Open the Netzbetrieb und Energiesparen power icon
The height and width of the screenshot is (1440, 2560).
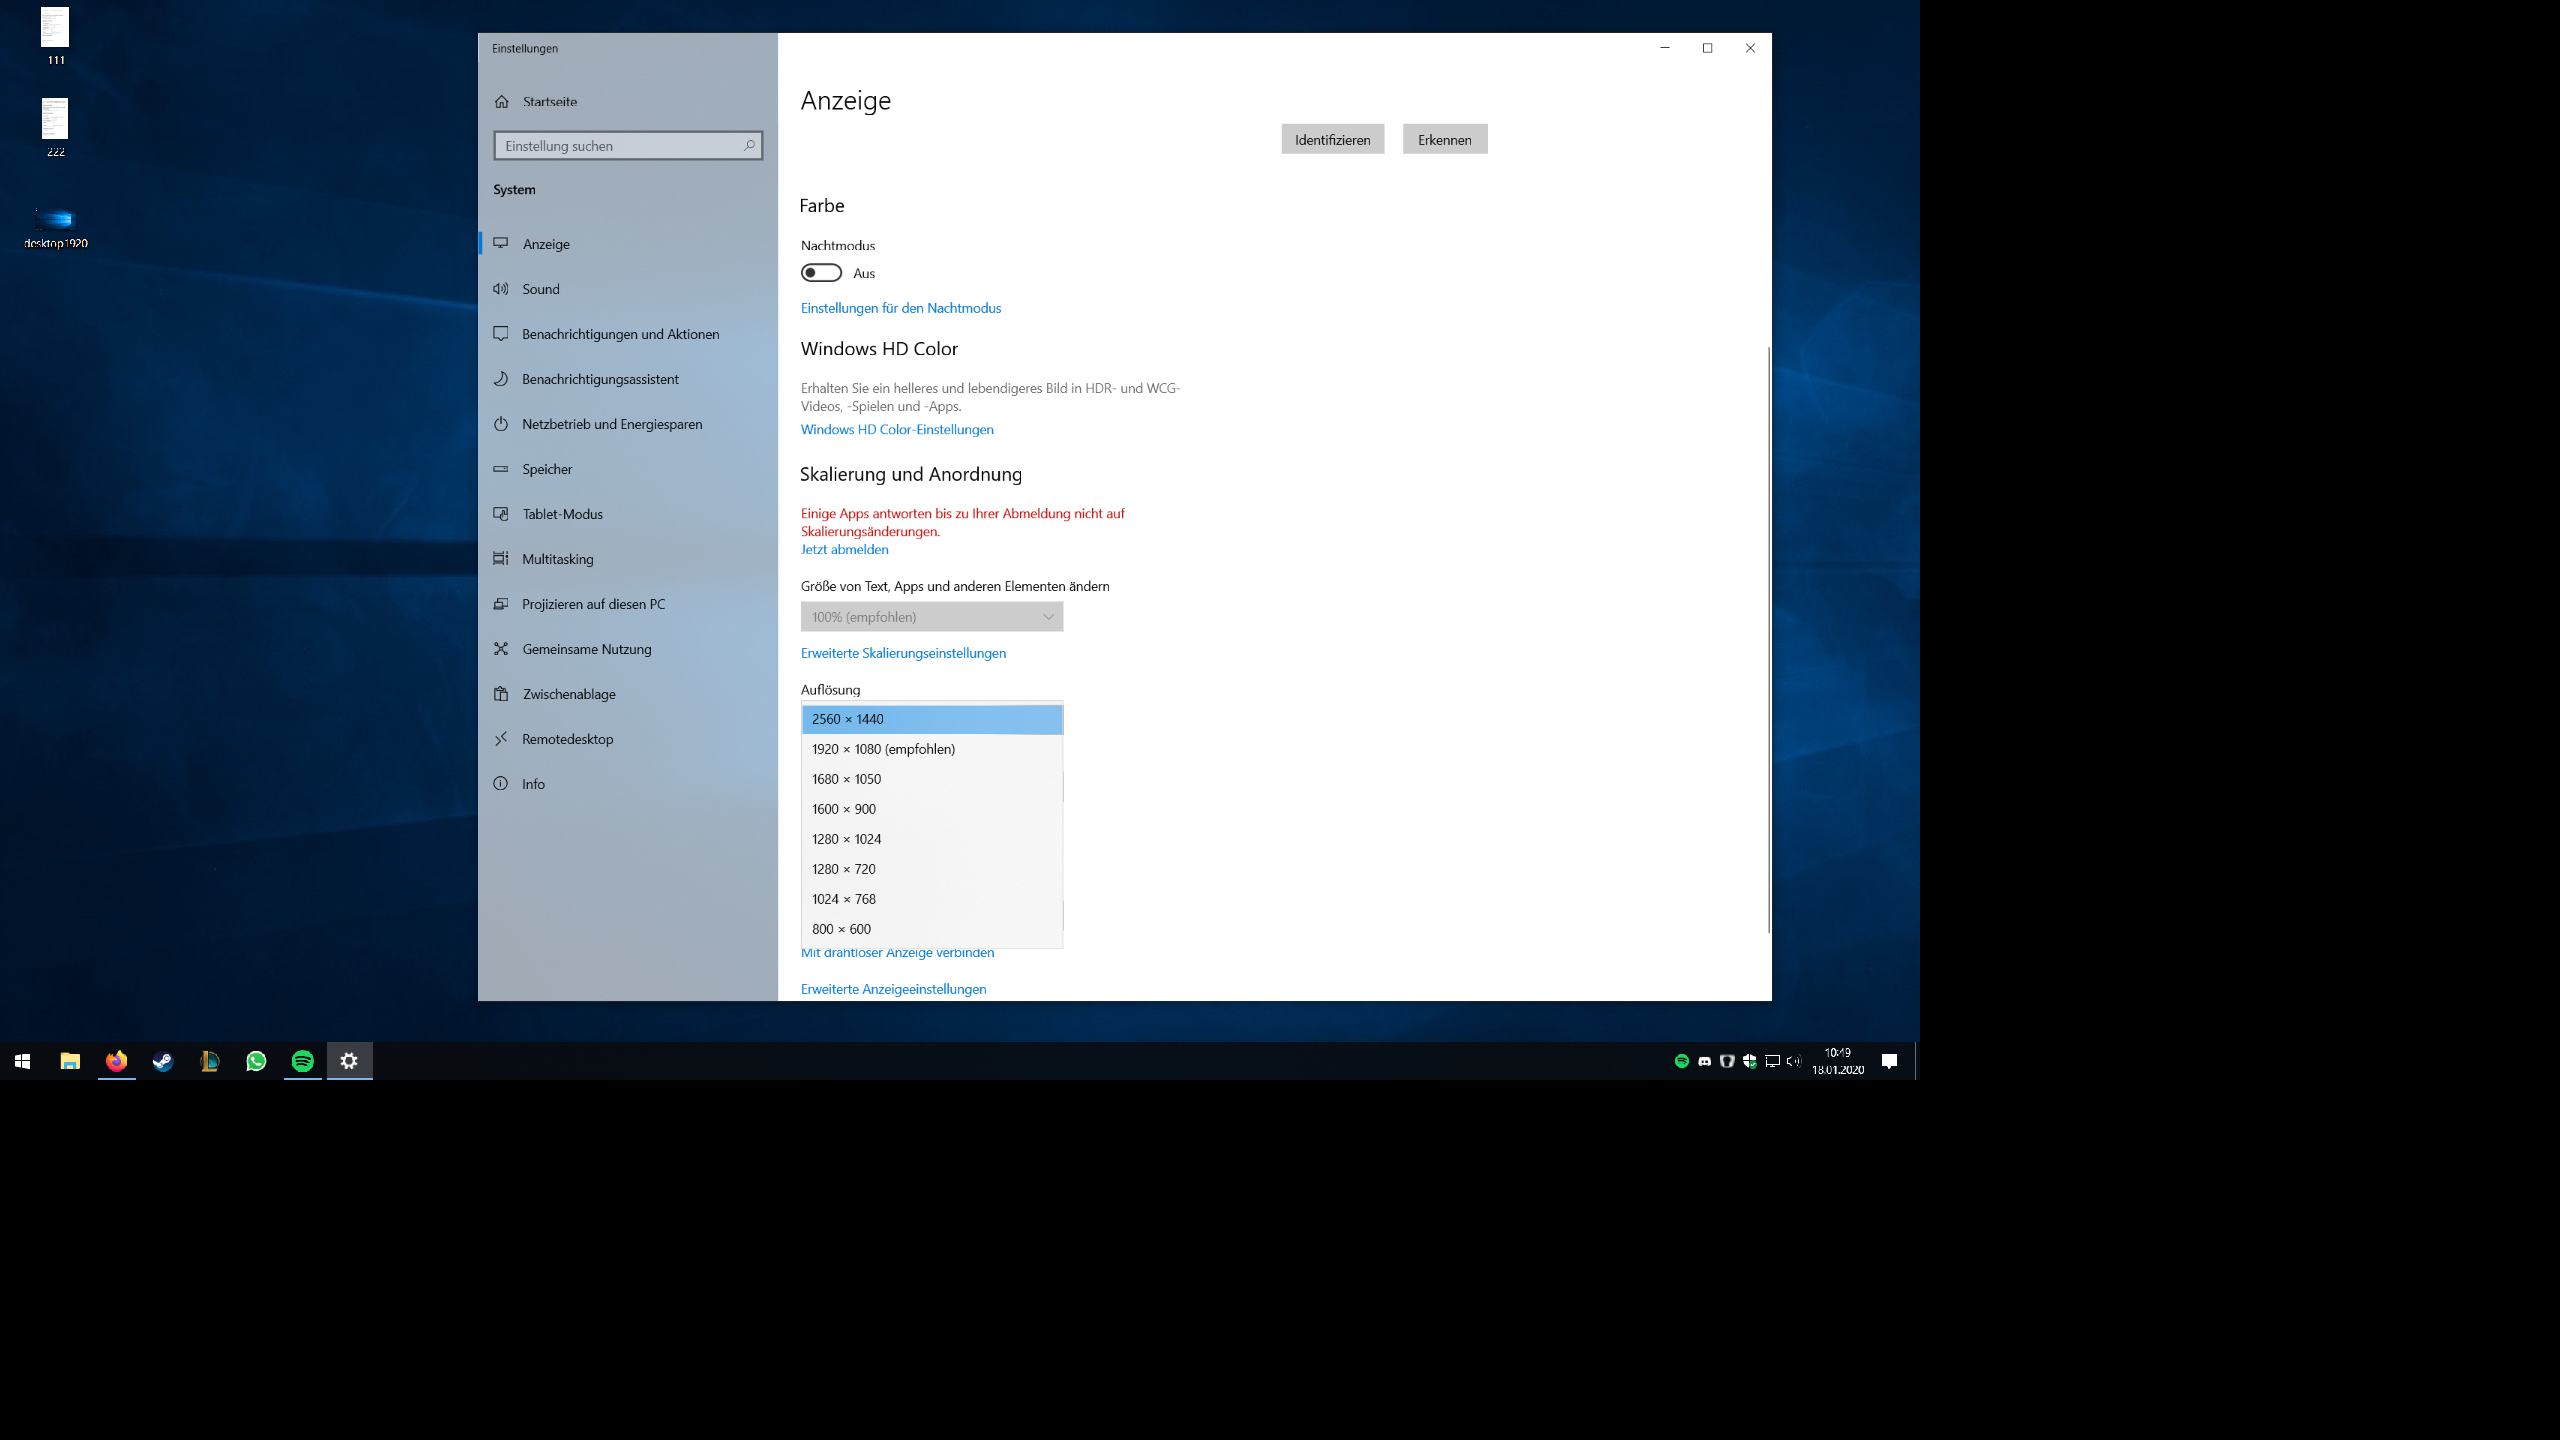click(x=501, y=424)
